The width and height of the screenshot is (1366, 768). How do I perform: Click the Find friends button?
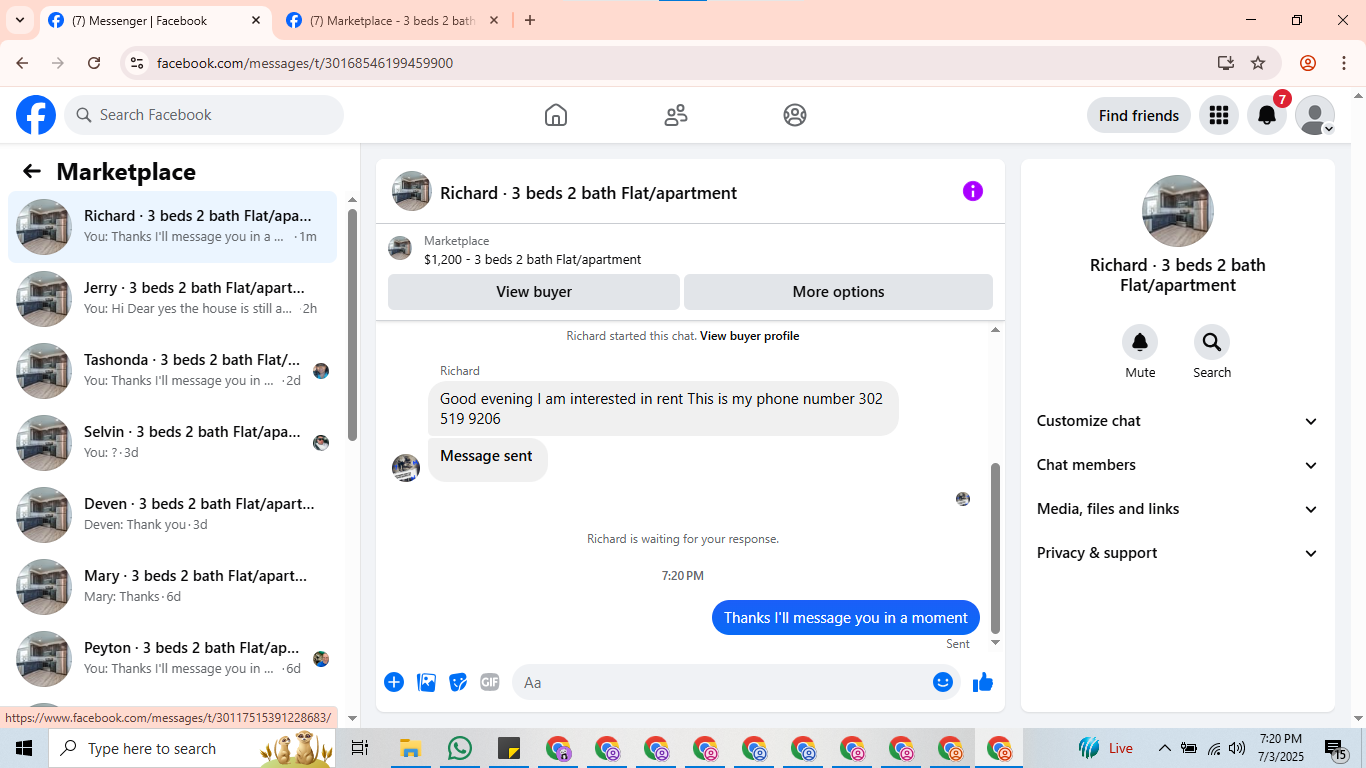[x=1138, y=115]
